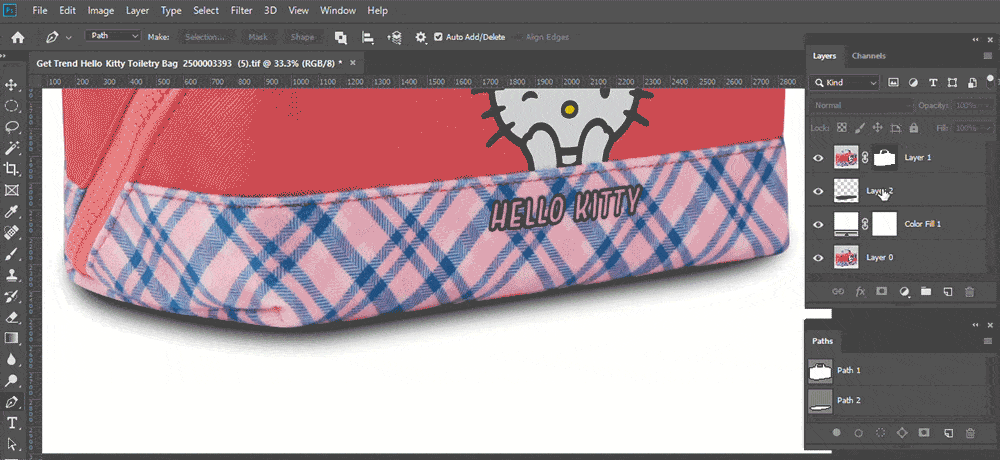Open the Layer menu

138,11
